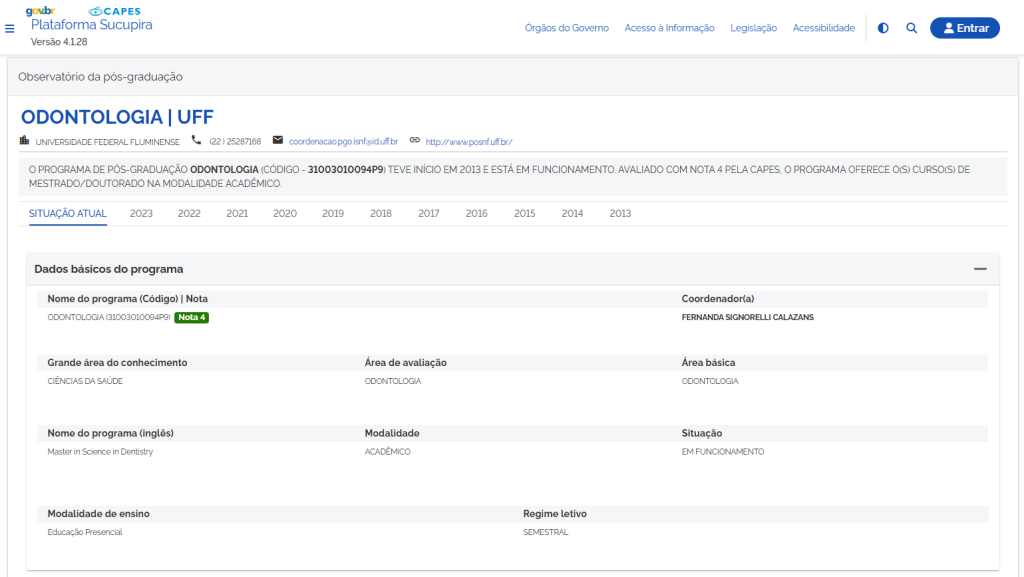Click Universidade Federal Fluminense text
Image resolution: width=1024 pixels, height=577 pixels.
[108, 142]
